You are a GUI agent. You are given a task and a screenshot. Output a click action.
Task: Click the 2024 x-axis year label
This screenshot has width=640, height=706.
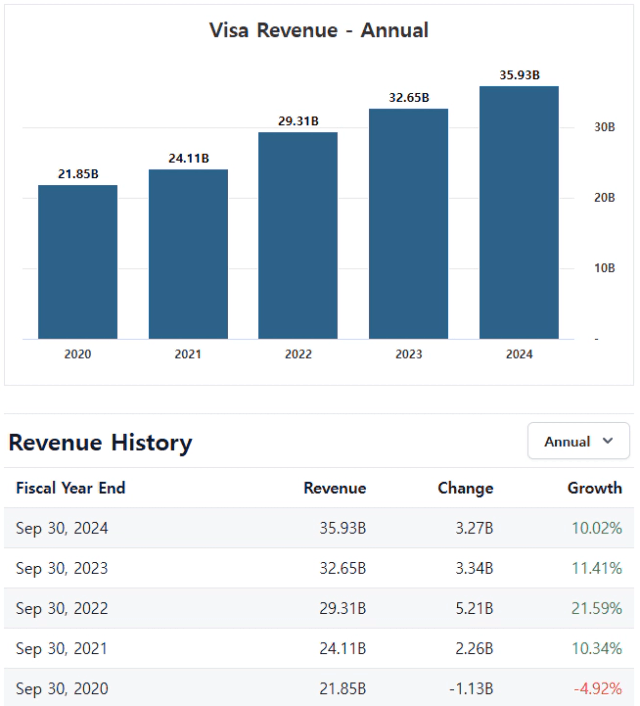tap(519, 354)
